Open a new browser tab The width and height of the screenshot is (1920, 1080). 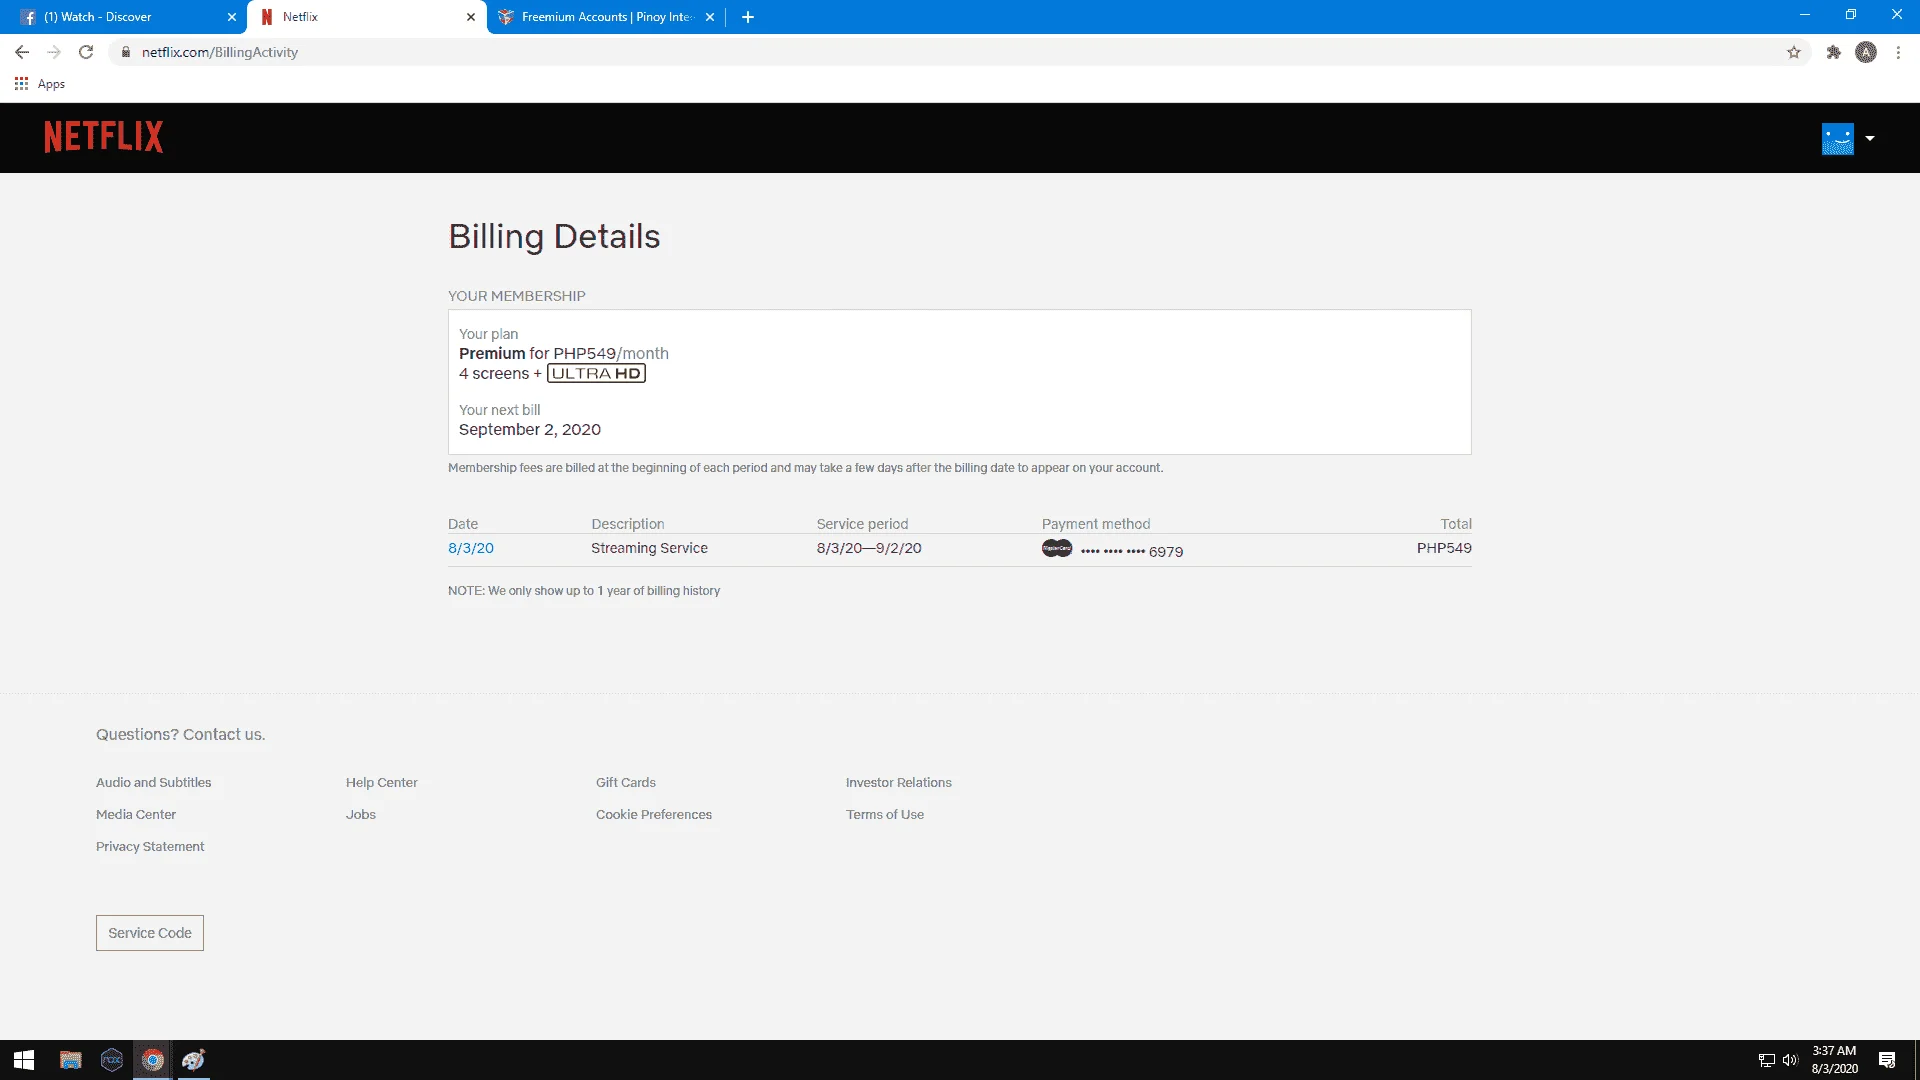point(748,17)
